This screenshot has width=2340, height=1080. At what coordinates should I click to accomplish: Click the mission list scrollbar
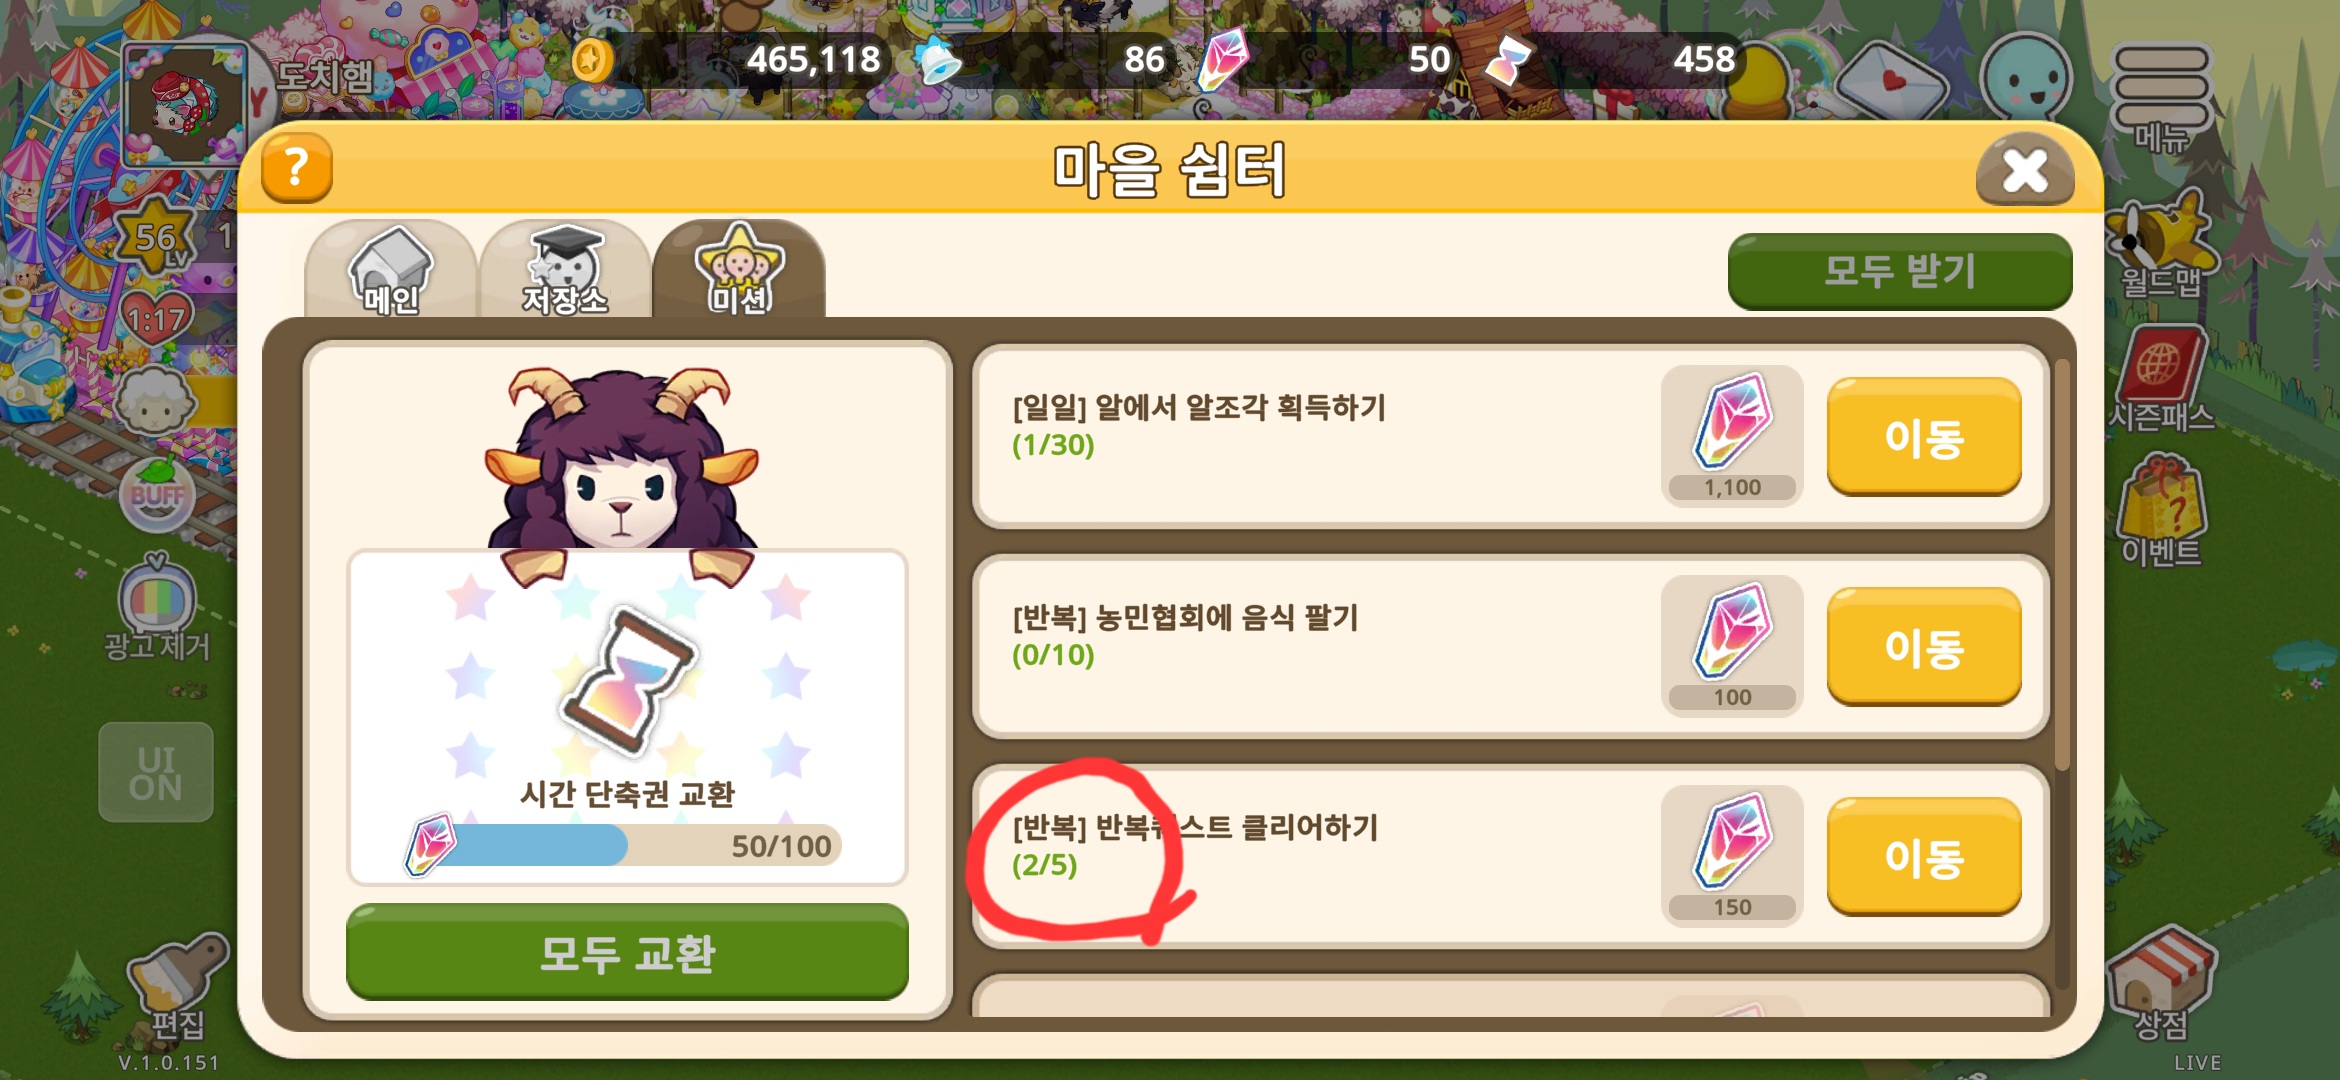(x=2062, y=565)
